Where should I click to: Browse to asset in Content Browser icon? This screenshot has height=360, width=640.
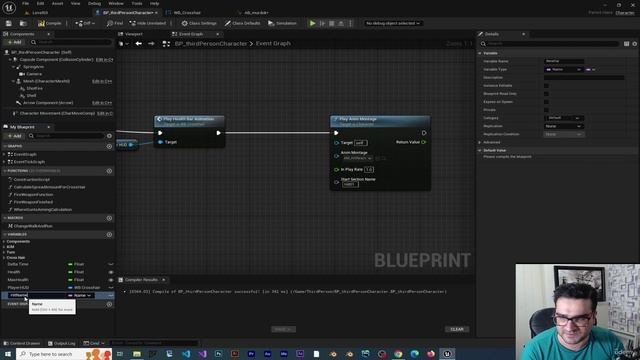pyautogui.click(x=23, y=23)
